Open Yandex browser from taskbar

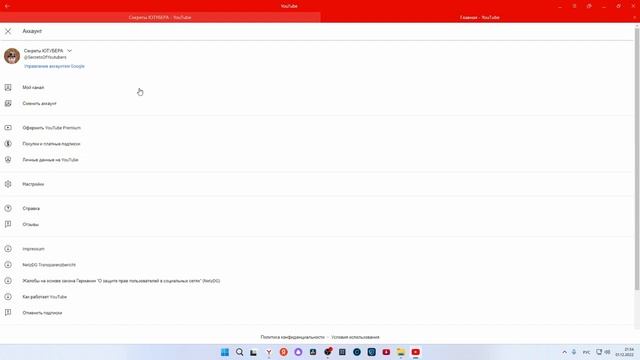pyautogui.click(x=269, y=352)
